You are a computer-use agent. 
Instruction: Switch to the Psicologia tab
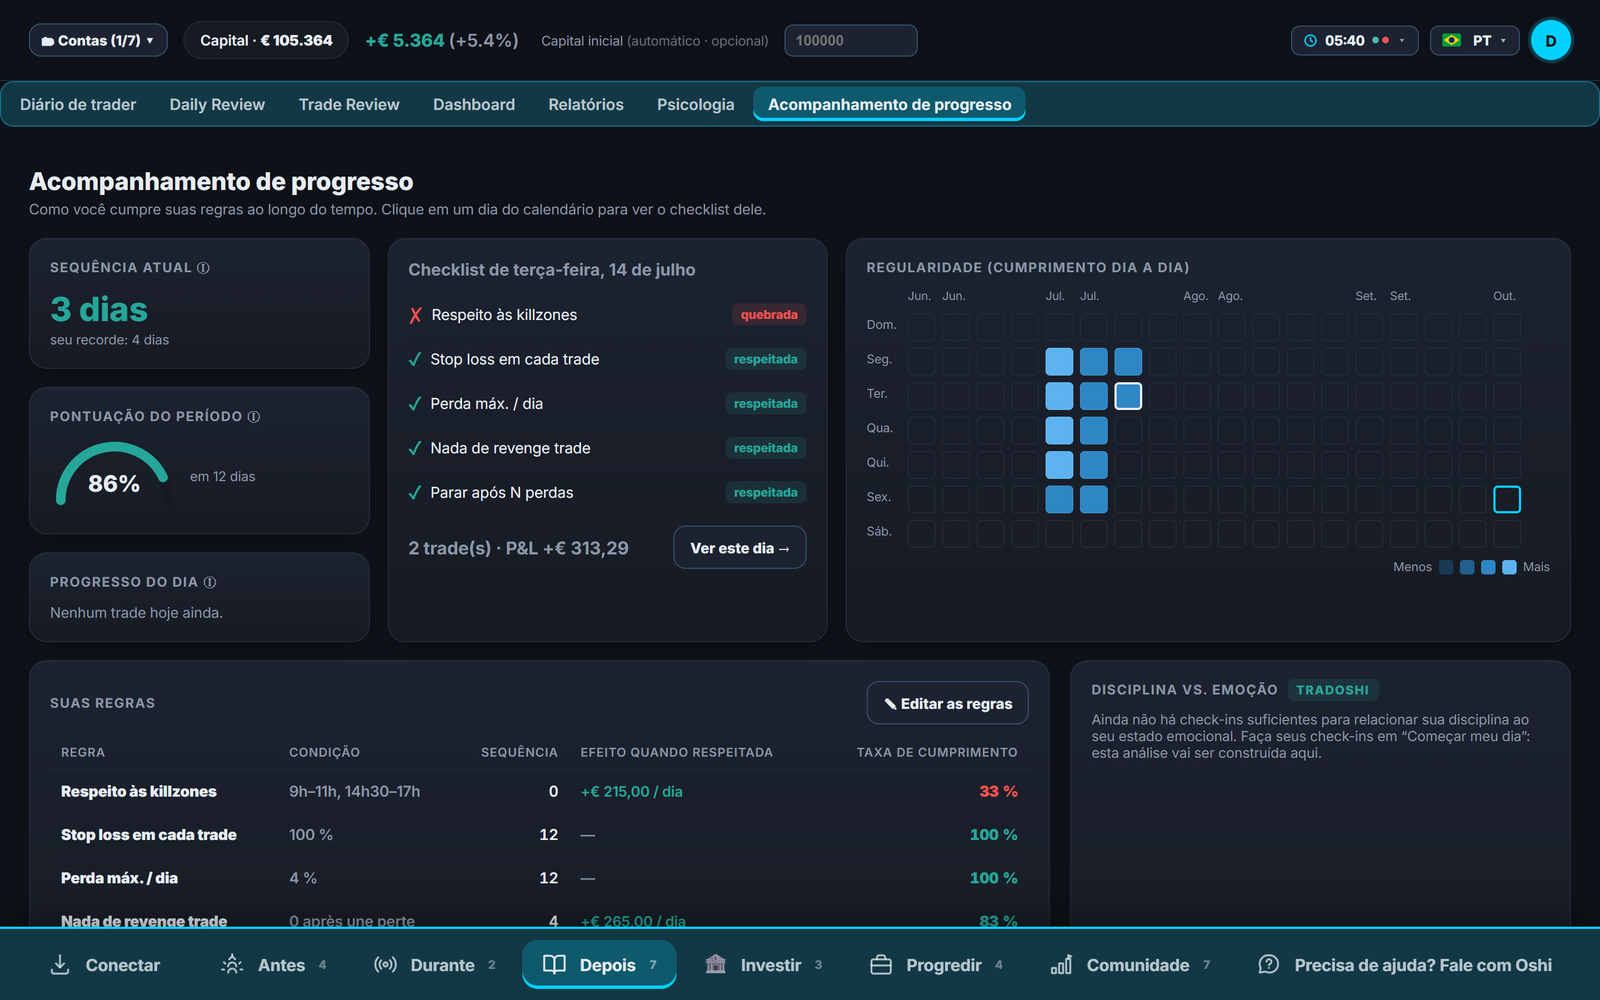[x=695, y=105]
